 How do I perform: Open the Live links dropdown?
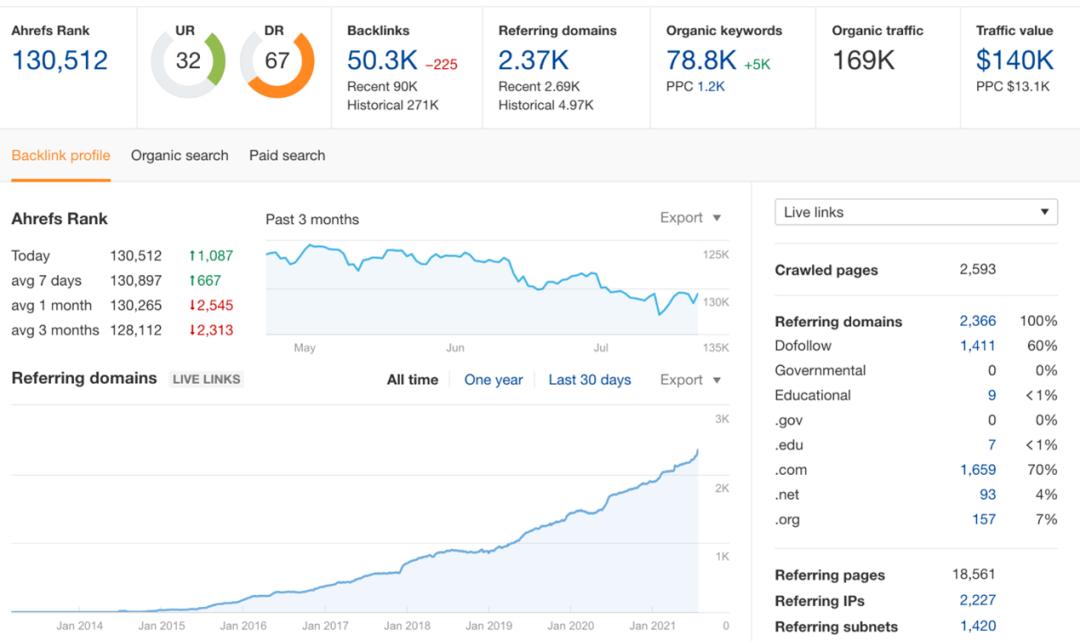(915, 212)
